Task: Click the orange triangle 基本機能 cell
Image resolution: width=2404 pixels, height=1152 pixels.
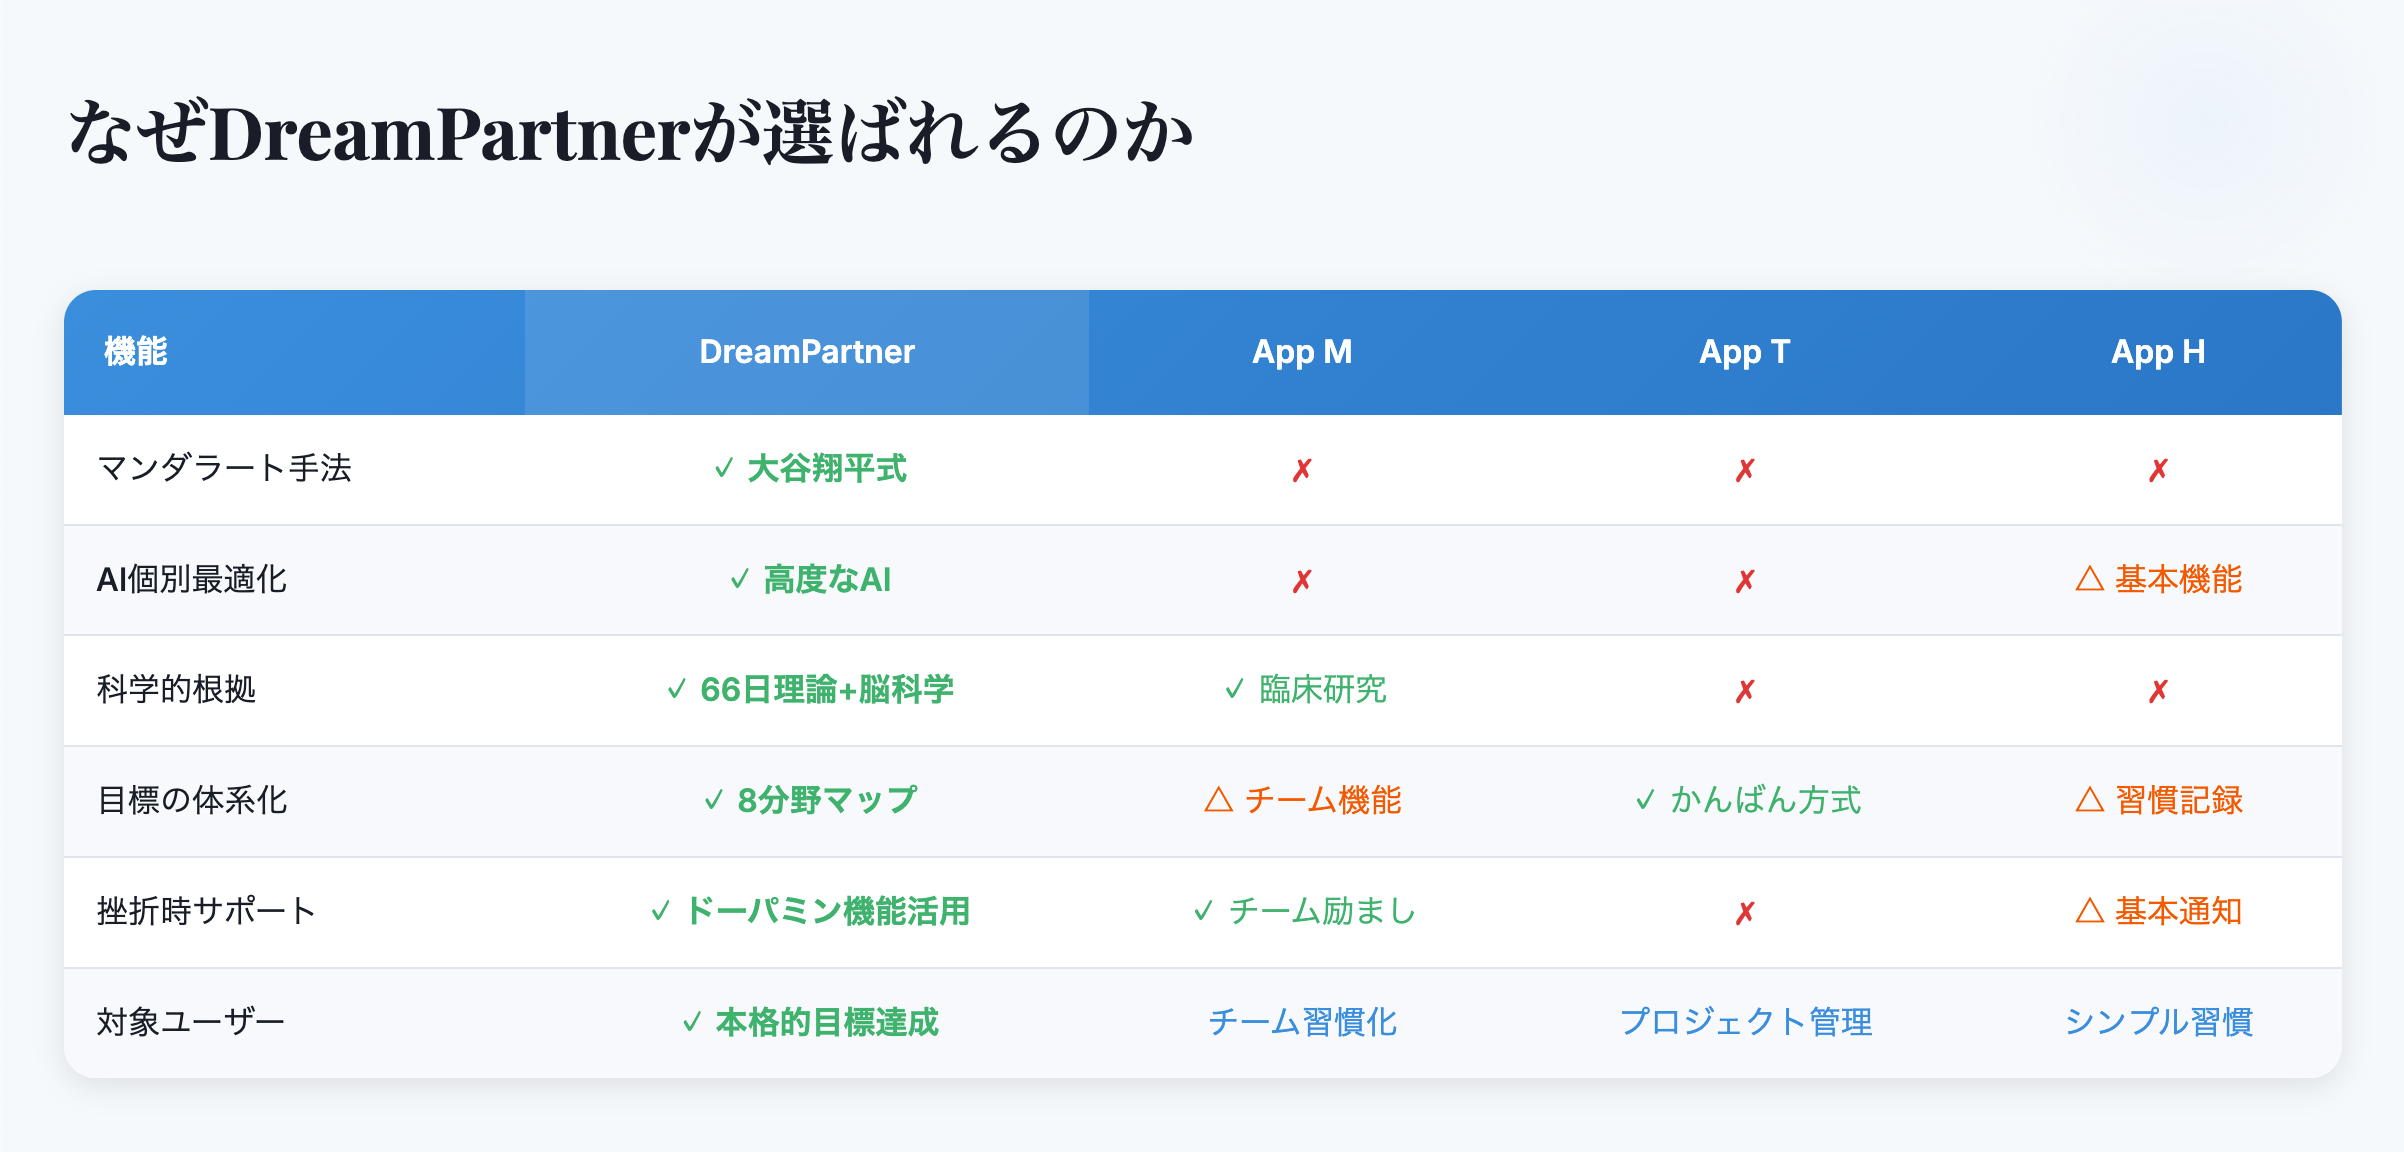Action: [2158, 580]
